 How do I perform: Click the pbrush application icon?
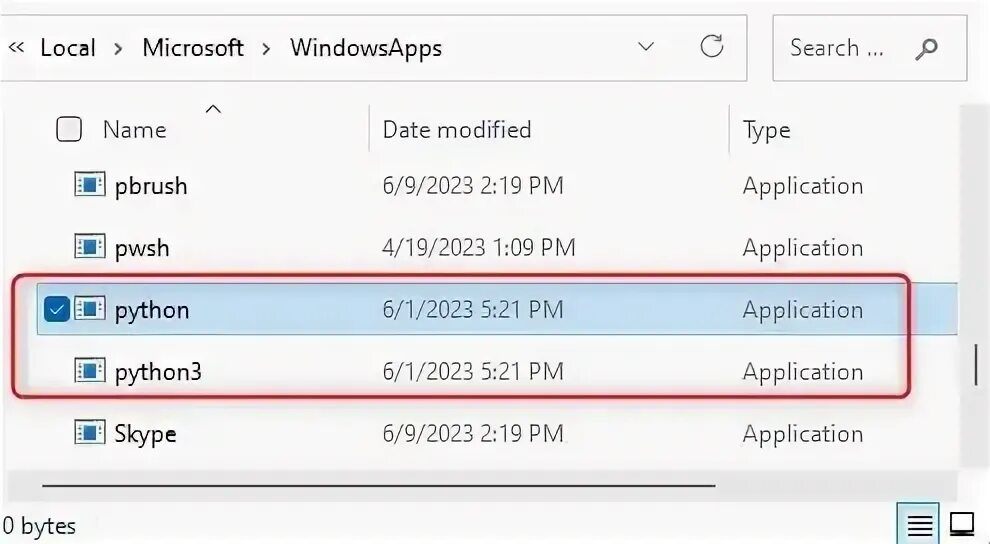[90, 185]
